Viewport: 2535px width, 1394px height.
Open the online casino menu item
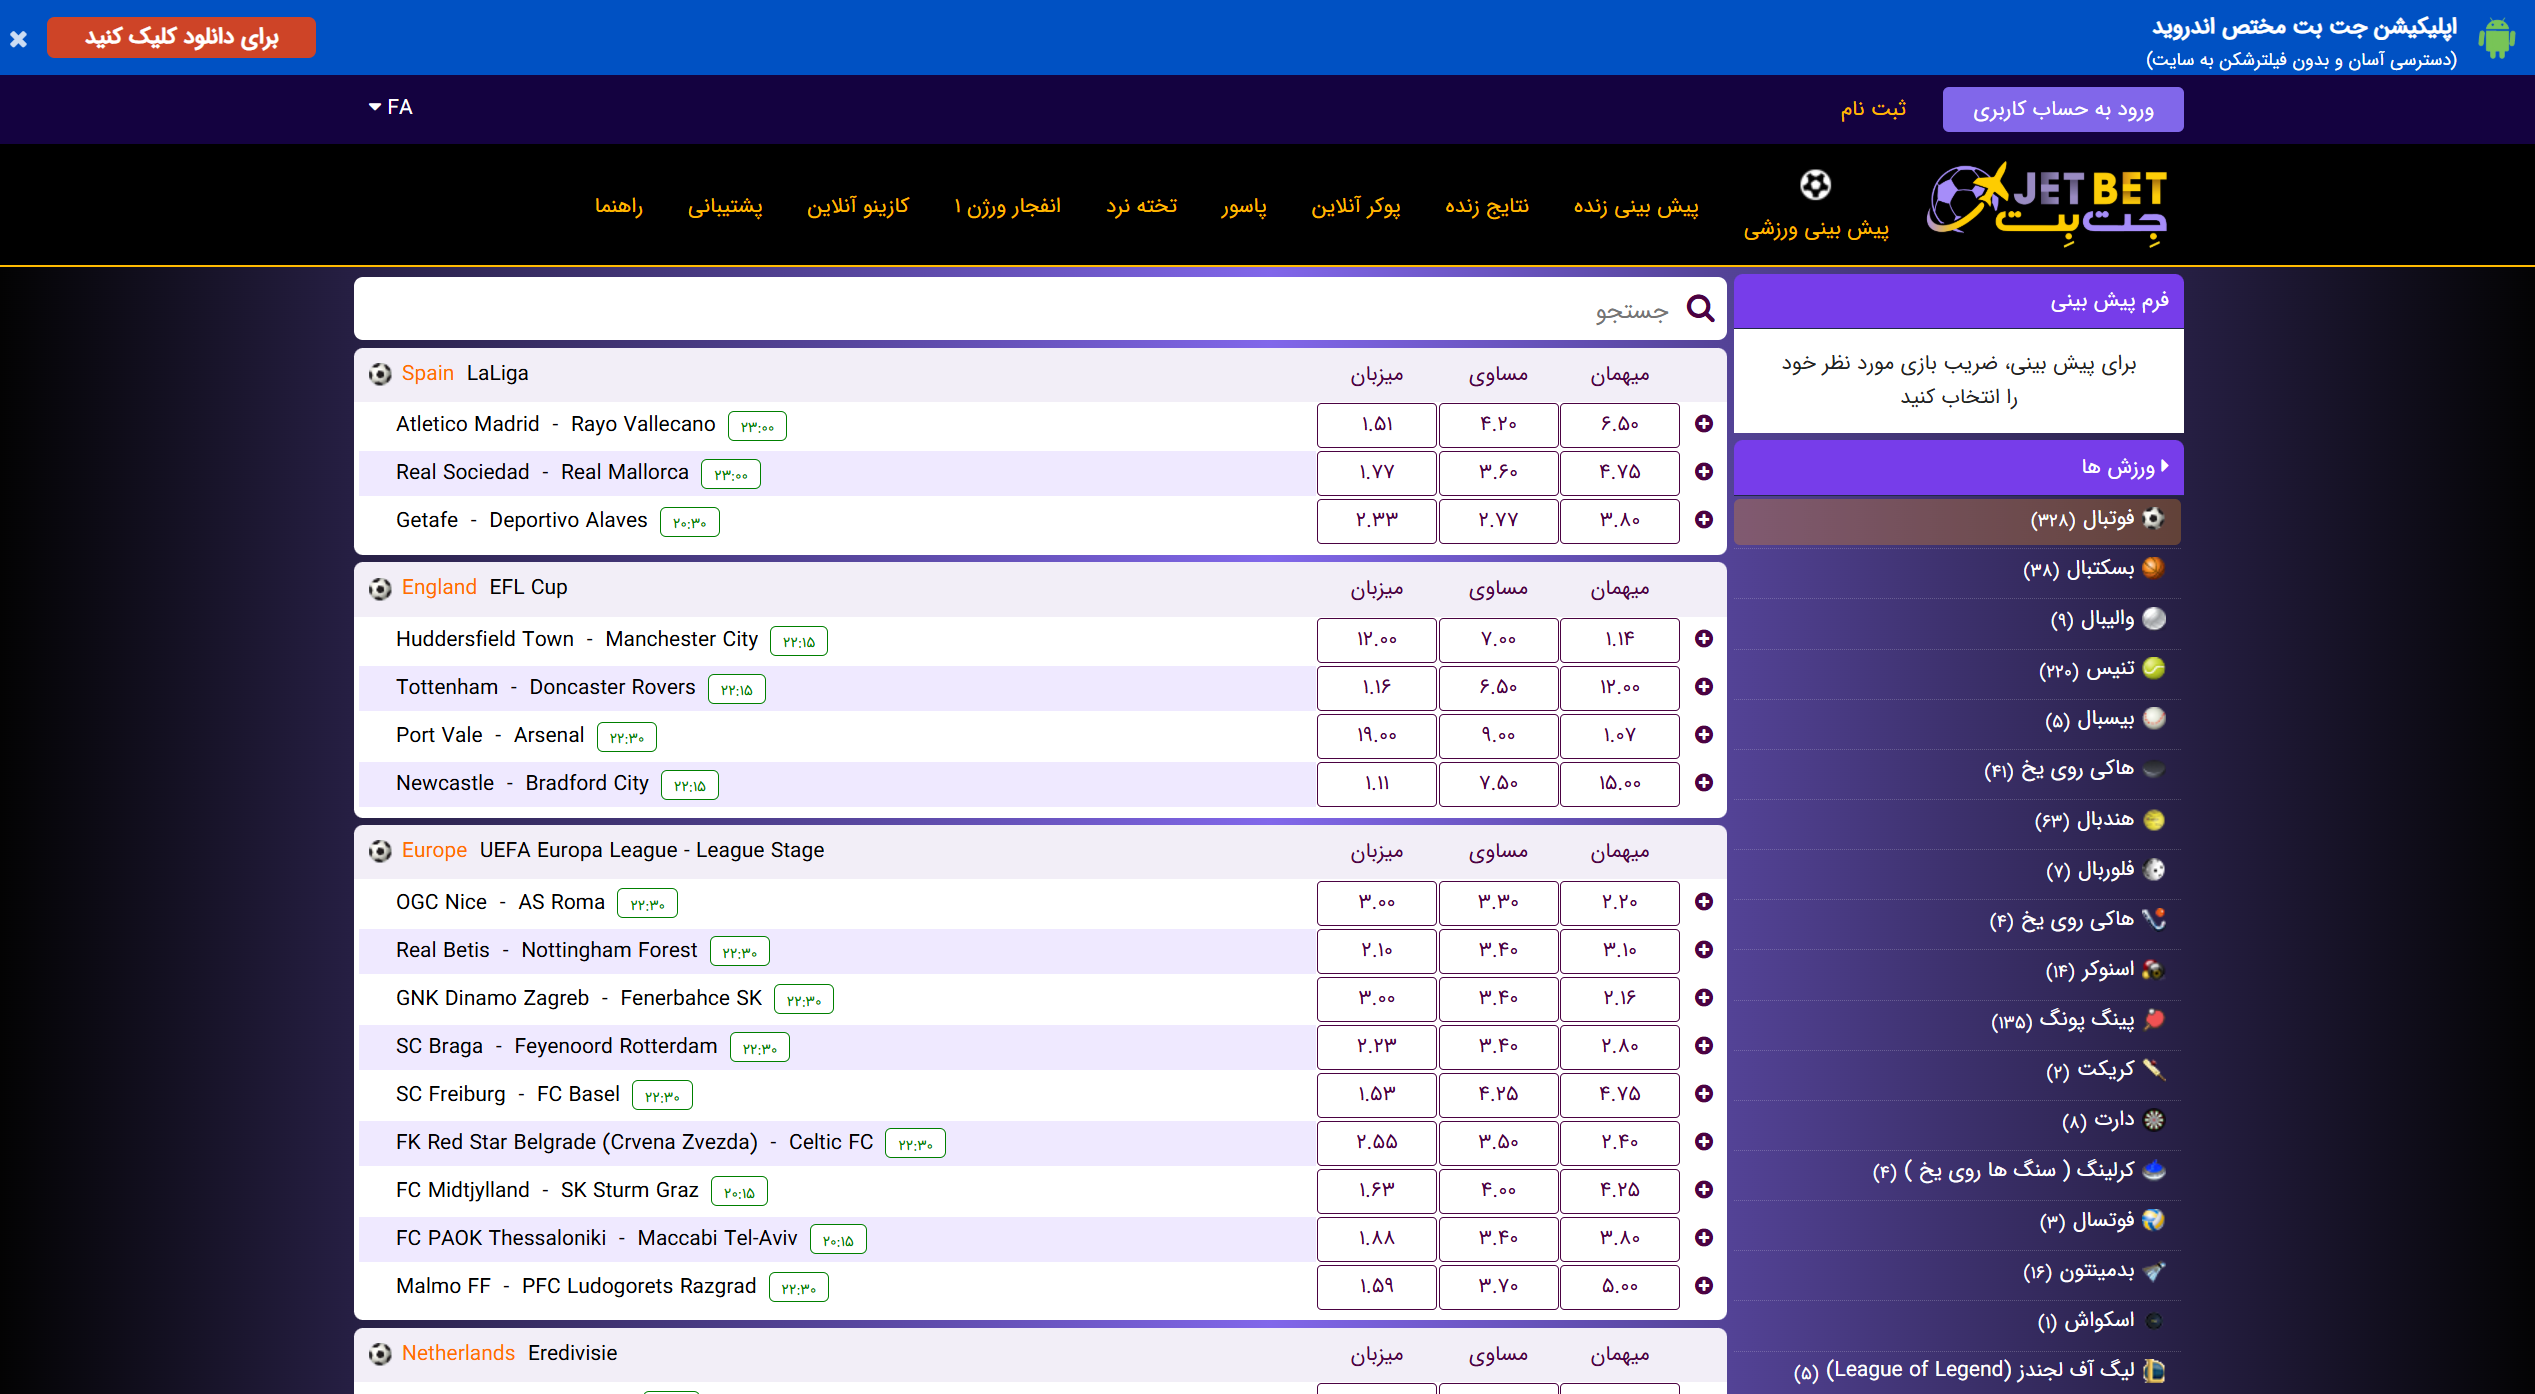858,206
